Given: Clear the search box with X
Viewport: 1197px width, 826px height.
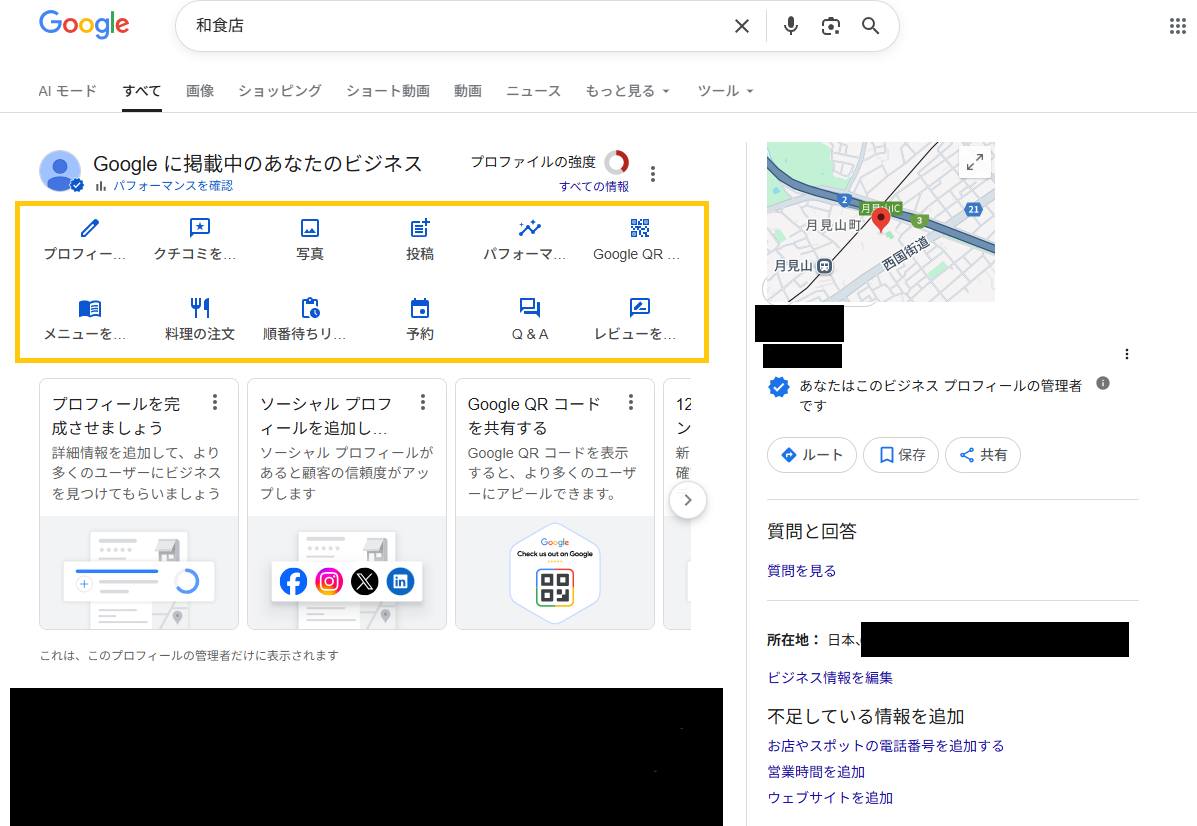Looking at the screenshot, I should point(741,26).
